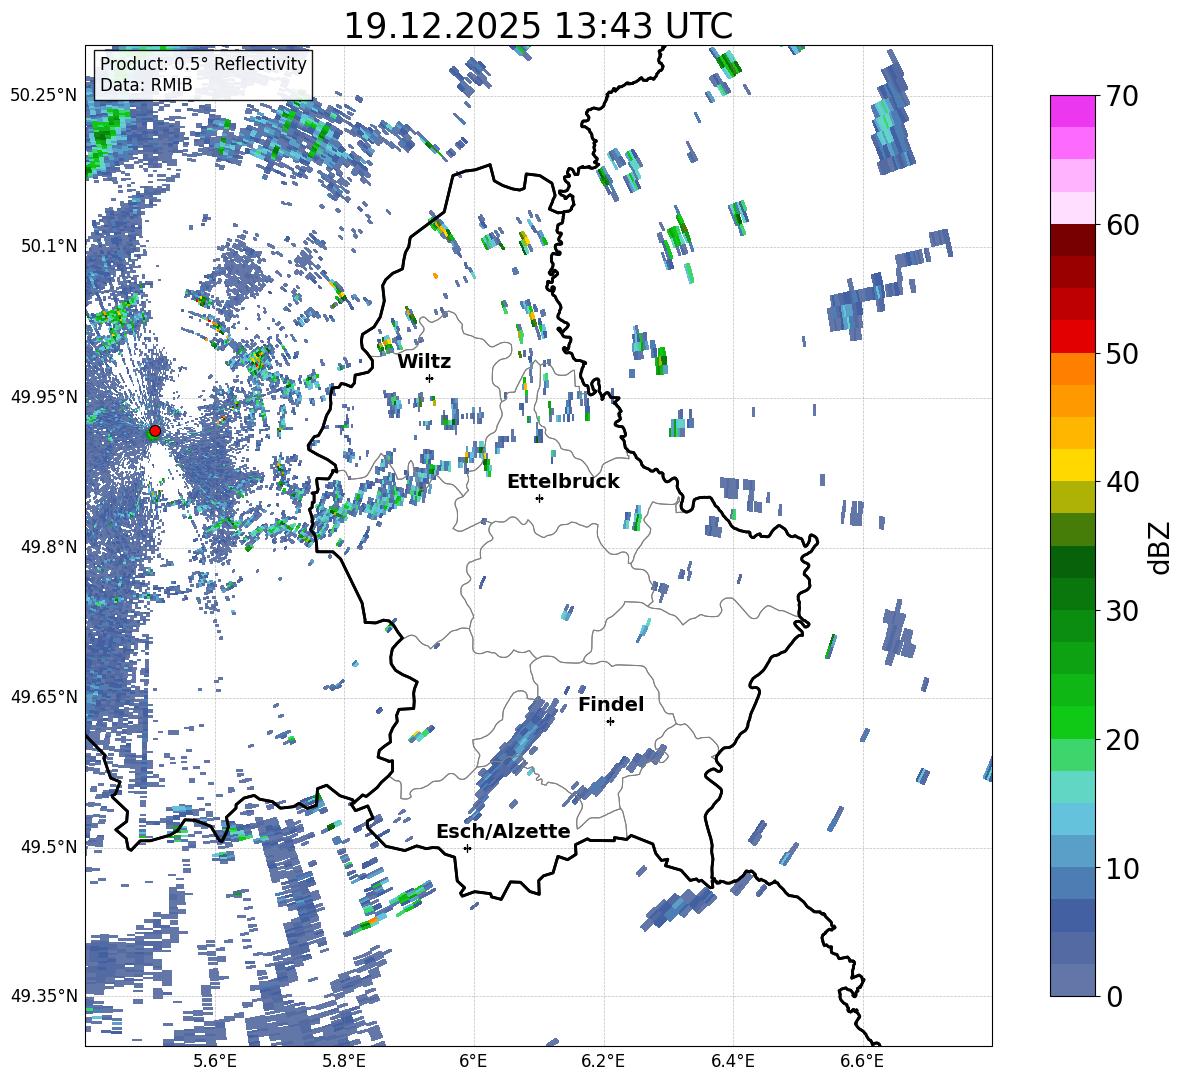Click the 'Product: 0.5° Reflectivity' text
This screenshot has width=1184, height=1081.
pyautogui.click(x=203, y=63)
